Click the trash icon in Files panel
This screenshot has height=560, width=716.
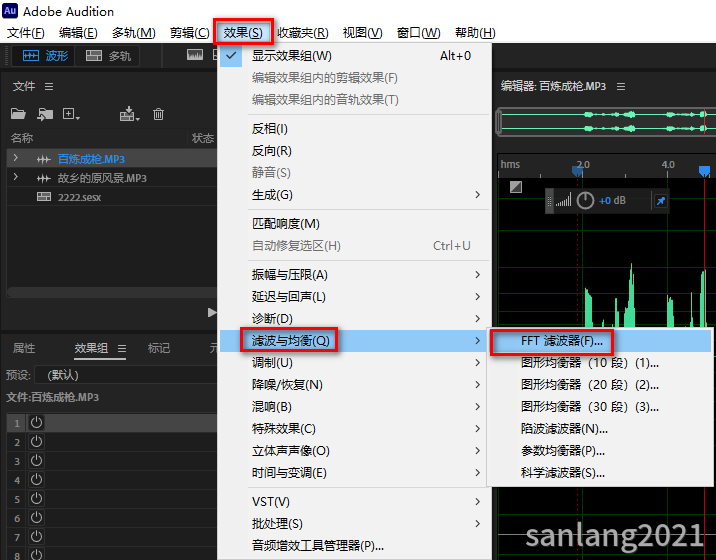click(158, 115)
